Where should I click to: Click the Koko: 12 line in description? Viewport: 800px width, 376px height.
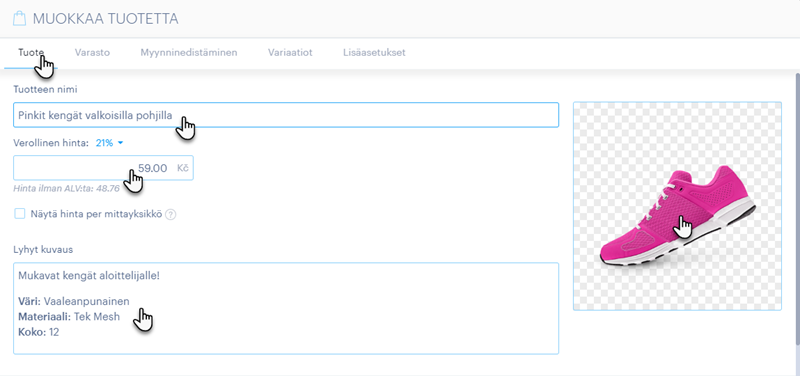point(39,332)
